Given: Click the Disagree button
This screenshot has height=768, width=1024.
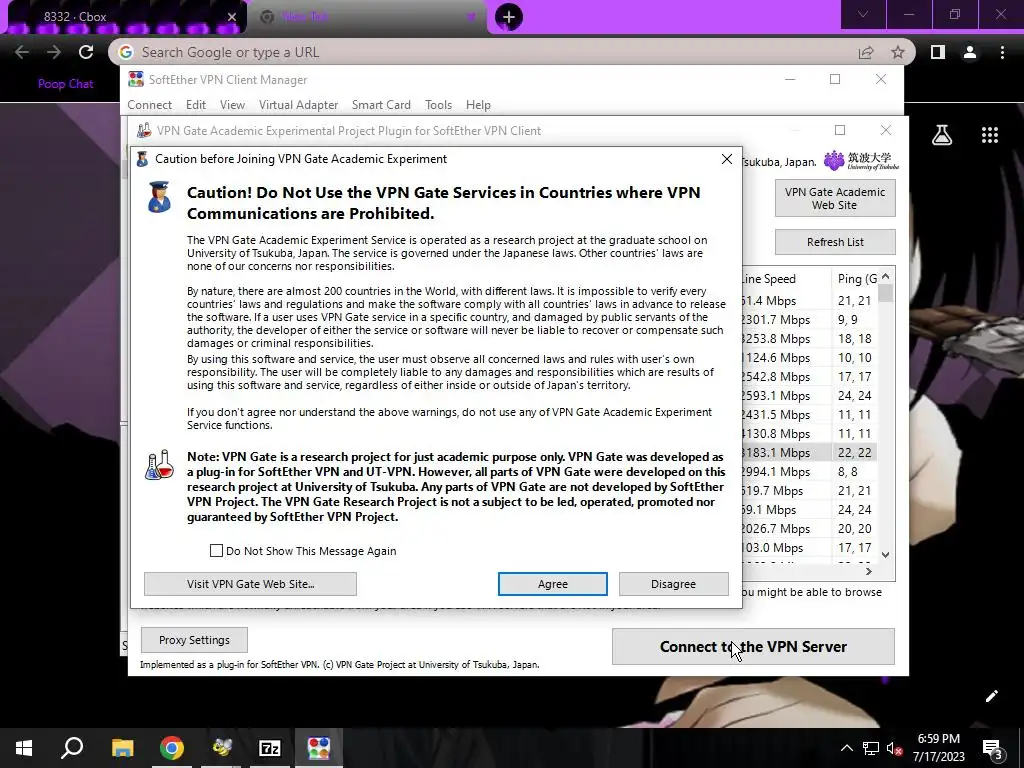Looking at the screenshot, I should coord(673,584).
